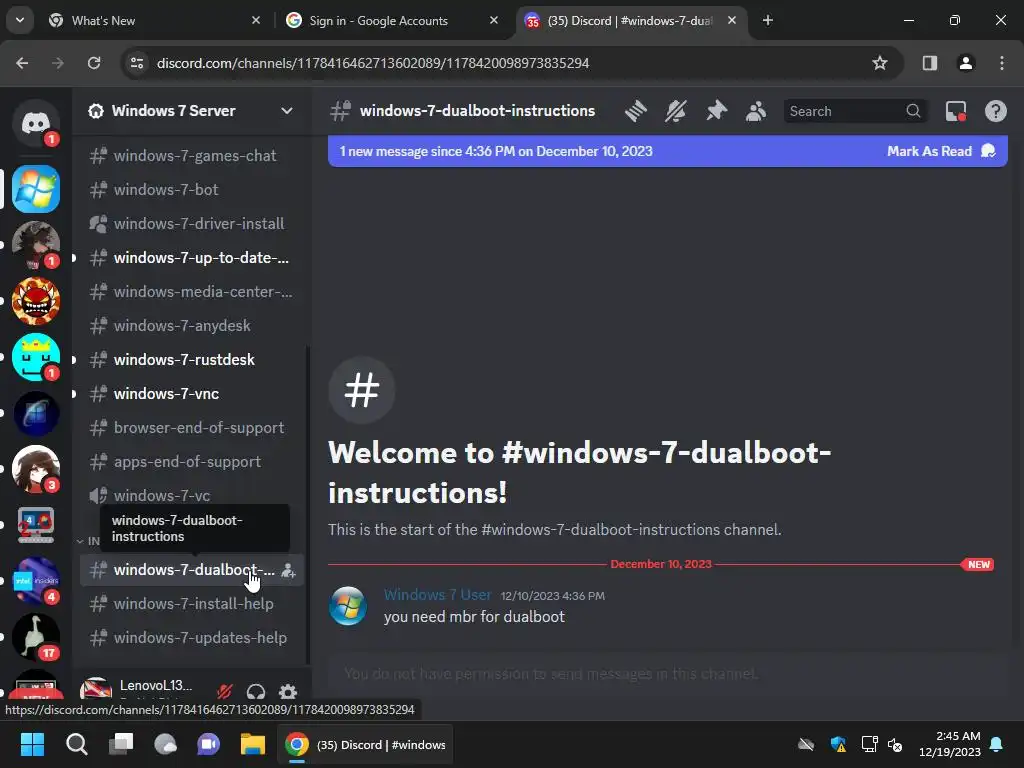Close the Google Accounts tab

point(494,20)
